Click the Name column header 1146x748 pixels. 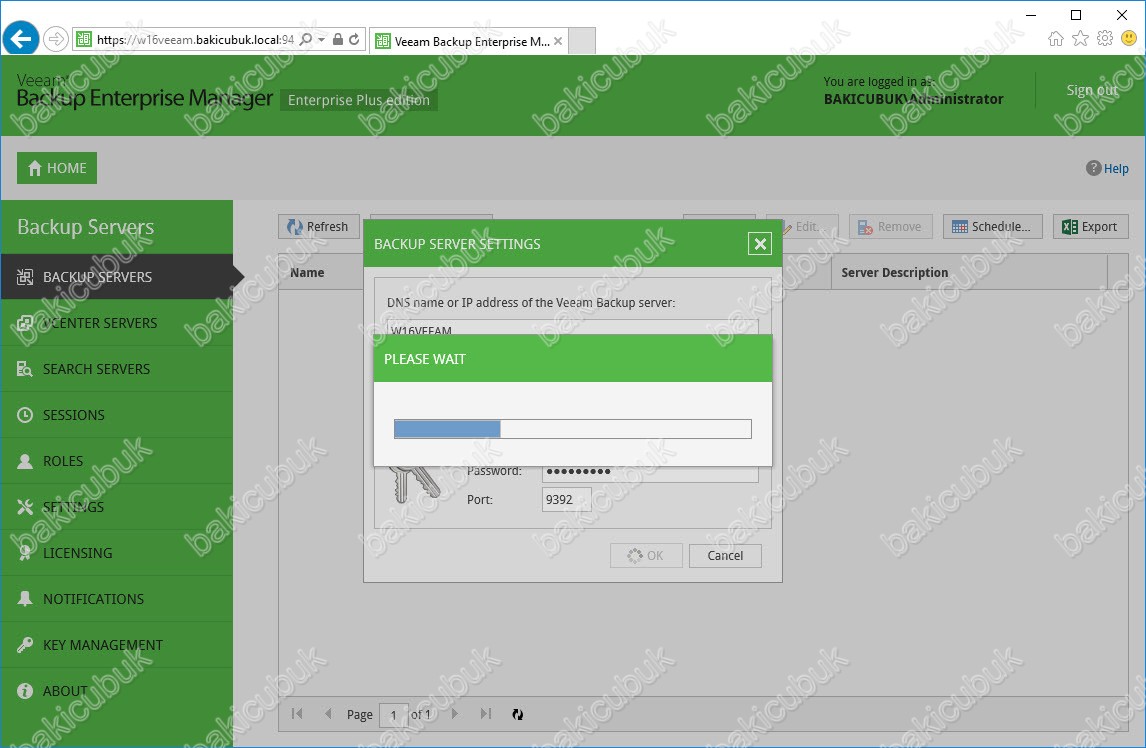tap(307, 273)
